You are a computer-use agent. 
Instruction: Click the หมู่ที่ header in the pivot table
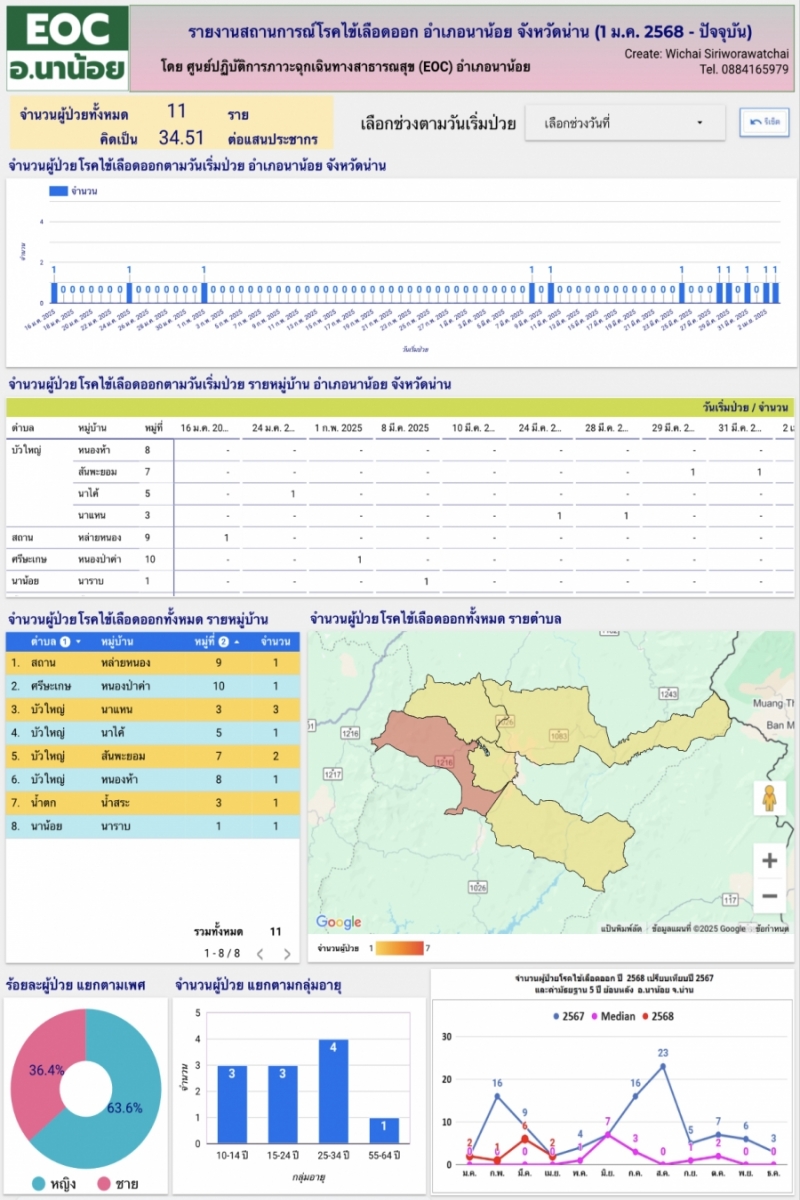tap(153, 428)
